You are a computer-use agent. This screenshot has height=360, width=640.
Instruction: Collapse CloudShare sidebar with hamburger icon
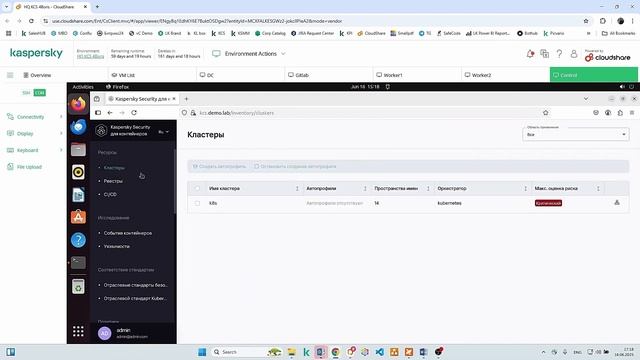coord(10,75)
